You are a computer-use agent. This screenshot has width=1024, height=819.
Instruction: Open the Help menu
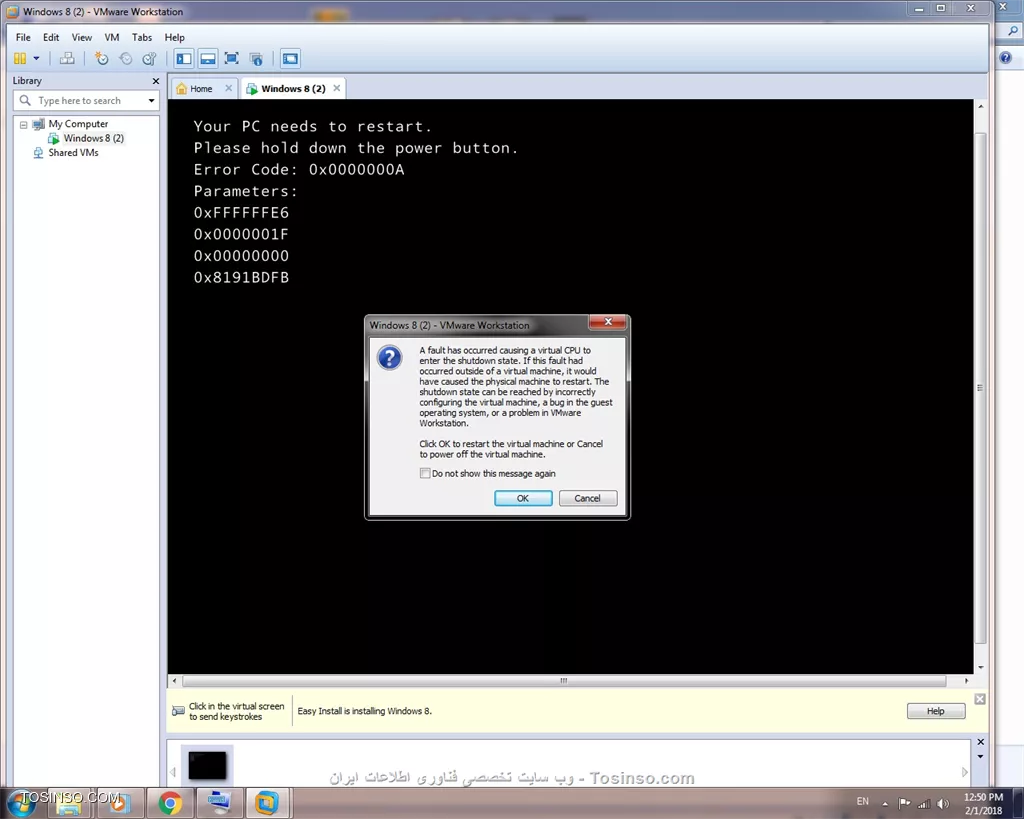(174, 37)
